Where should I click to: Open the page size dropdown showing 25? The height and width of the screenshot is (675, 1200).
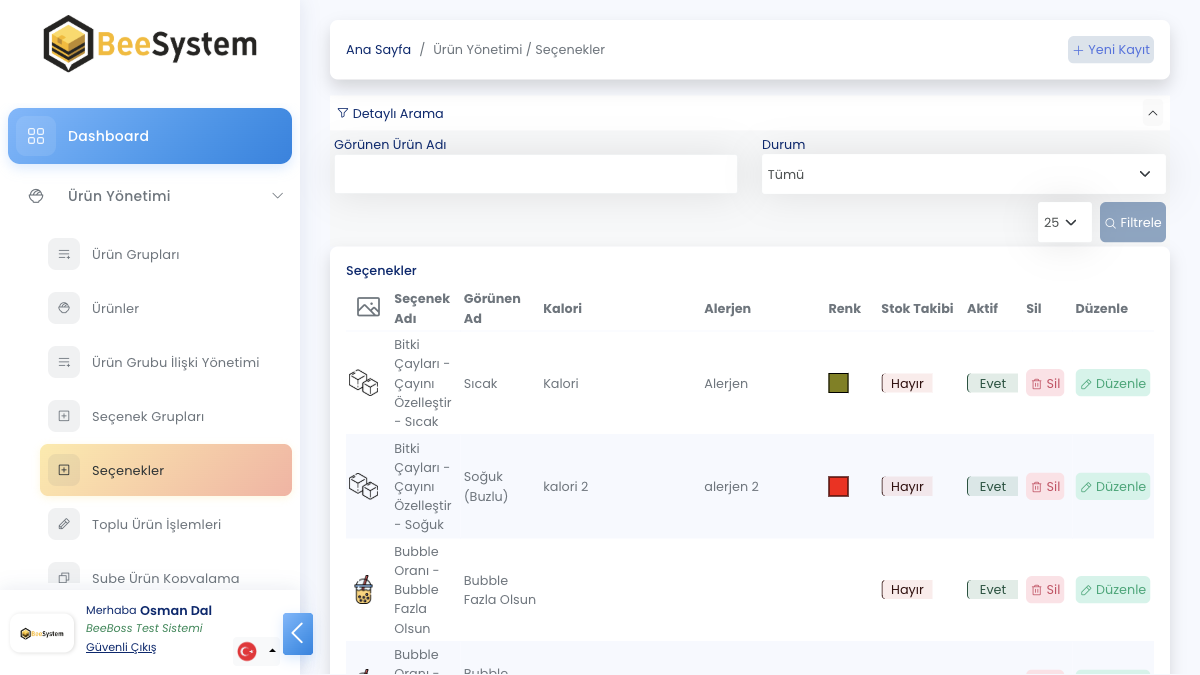[x=1064, y=222]
